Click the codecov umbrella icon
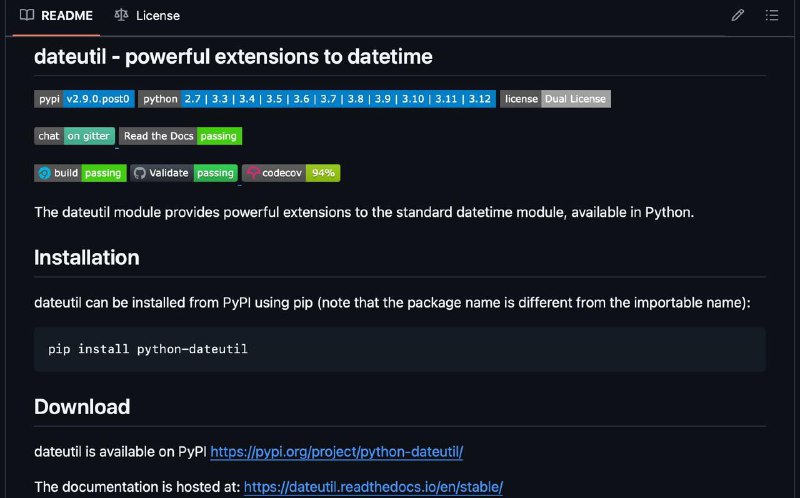 [253, 173]
